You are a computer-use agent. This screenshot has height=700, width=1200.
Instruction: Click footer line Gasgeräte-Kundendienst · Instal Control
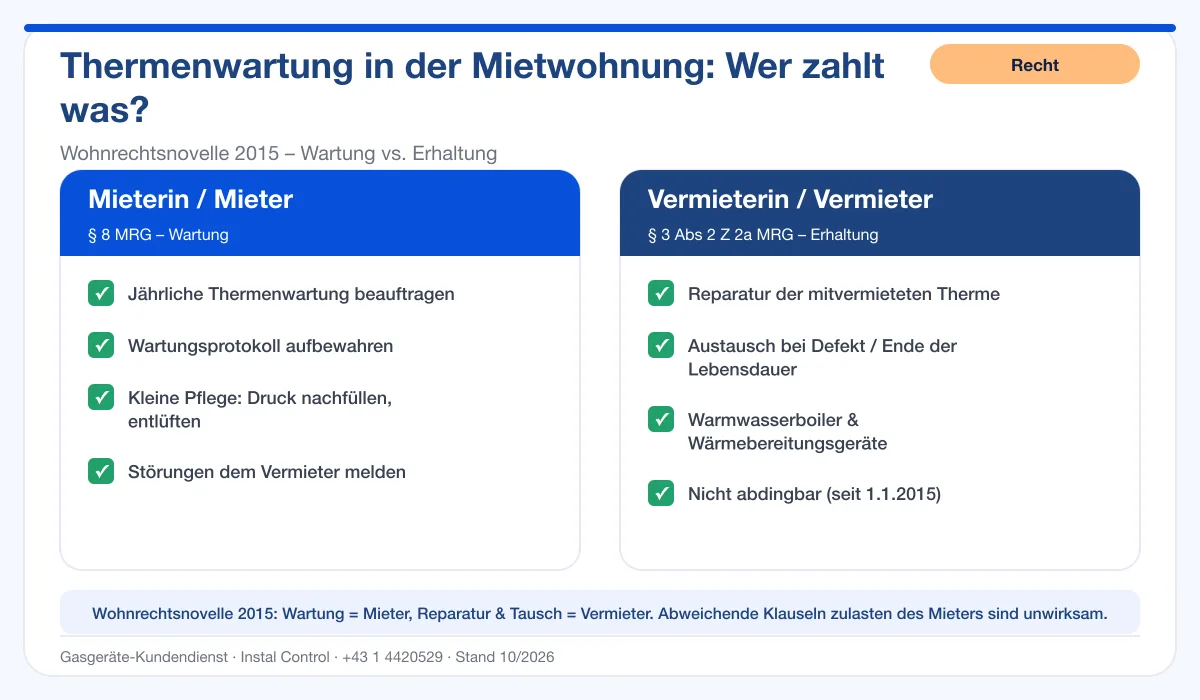click(x=307, y=657)
